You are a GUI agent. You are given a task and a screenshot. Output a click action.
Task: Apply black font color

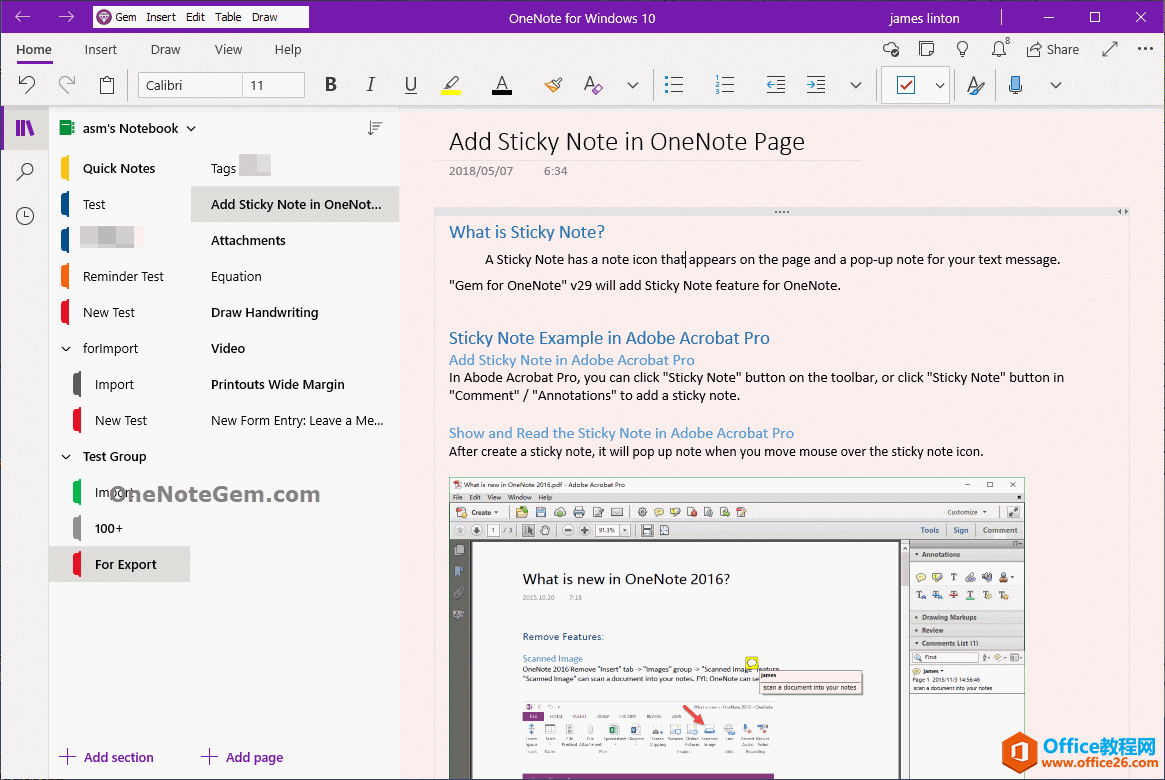pyautogui.click(x=502, y=85)
